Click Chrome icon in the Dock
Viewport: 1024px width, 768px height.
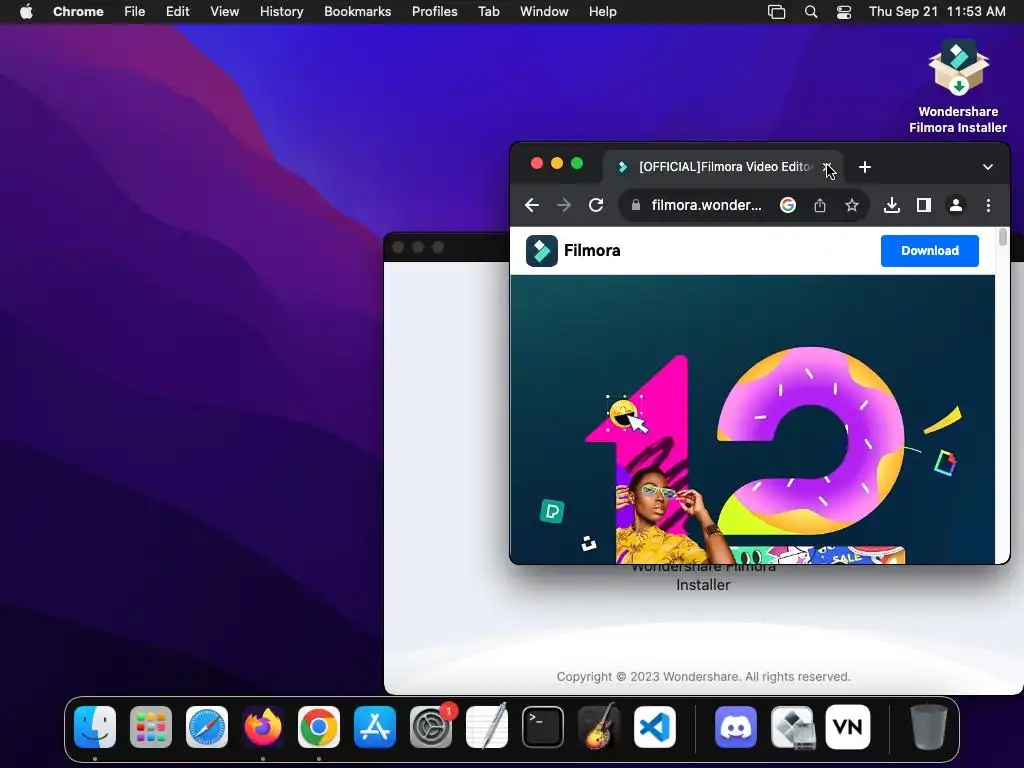tap(319, 727)
